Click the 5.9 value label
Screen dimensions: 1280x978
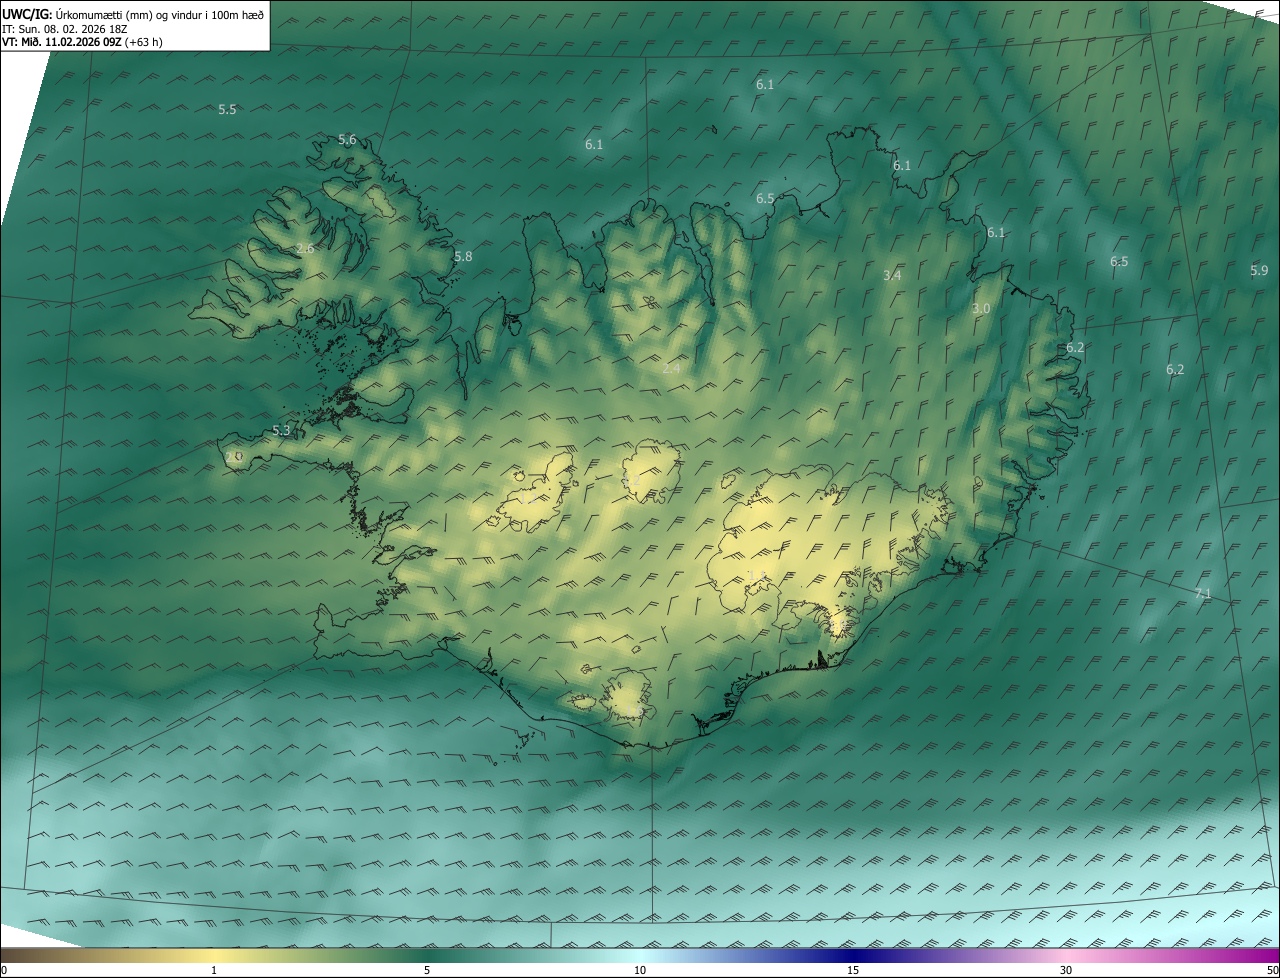pos(1259,271)
